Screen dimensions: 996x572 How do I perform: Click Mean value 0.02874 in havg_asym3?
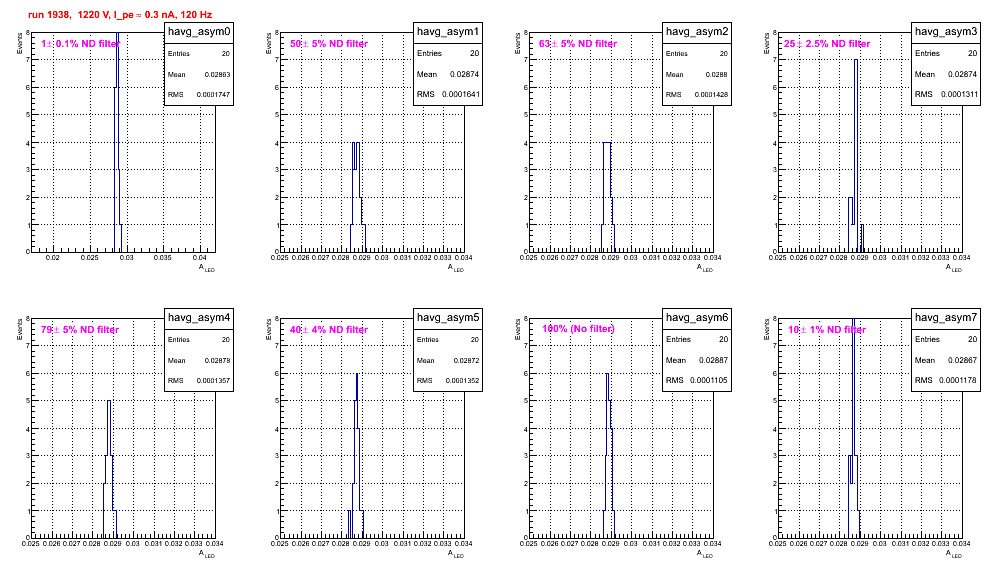pyautogui.click(x=962, y=74)
